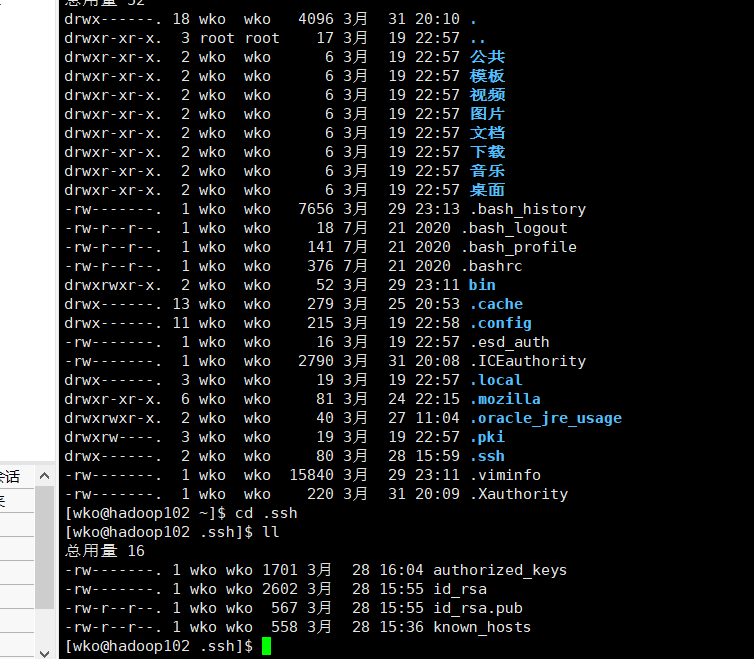Click the id_rsa private key file name

(460, 589)
